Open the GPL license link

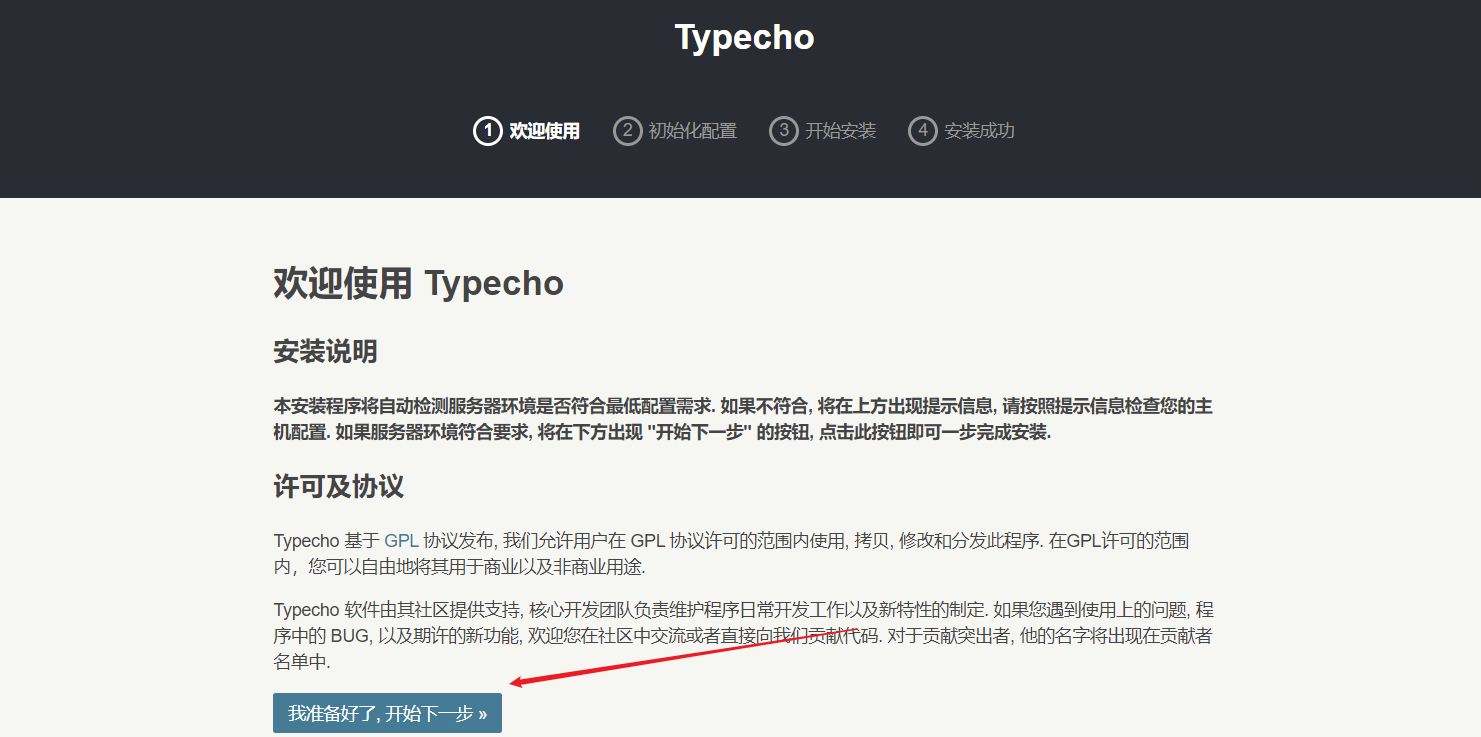(x=401, y=541)
